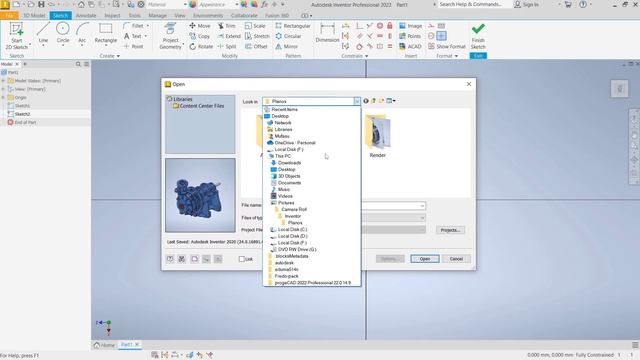Choose OneDrive - Personal in list
The width and height of the screenshot is (640, 360).
pos(291,143)
